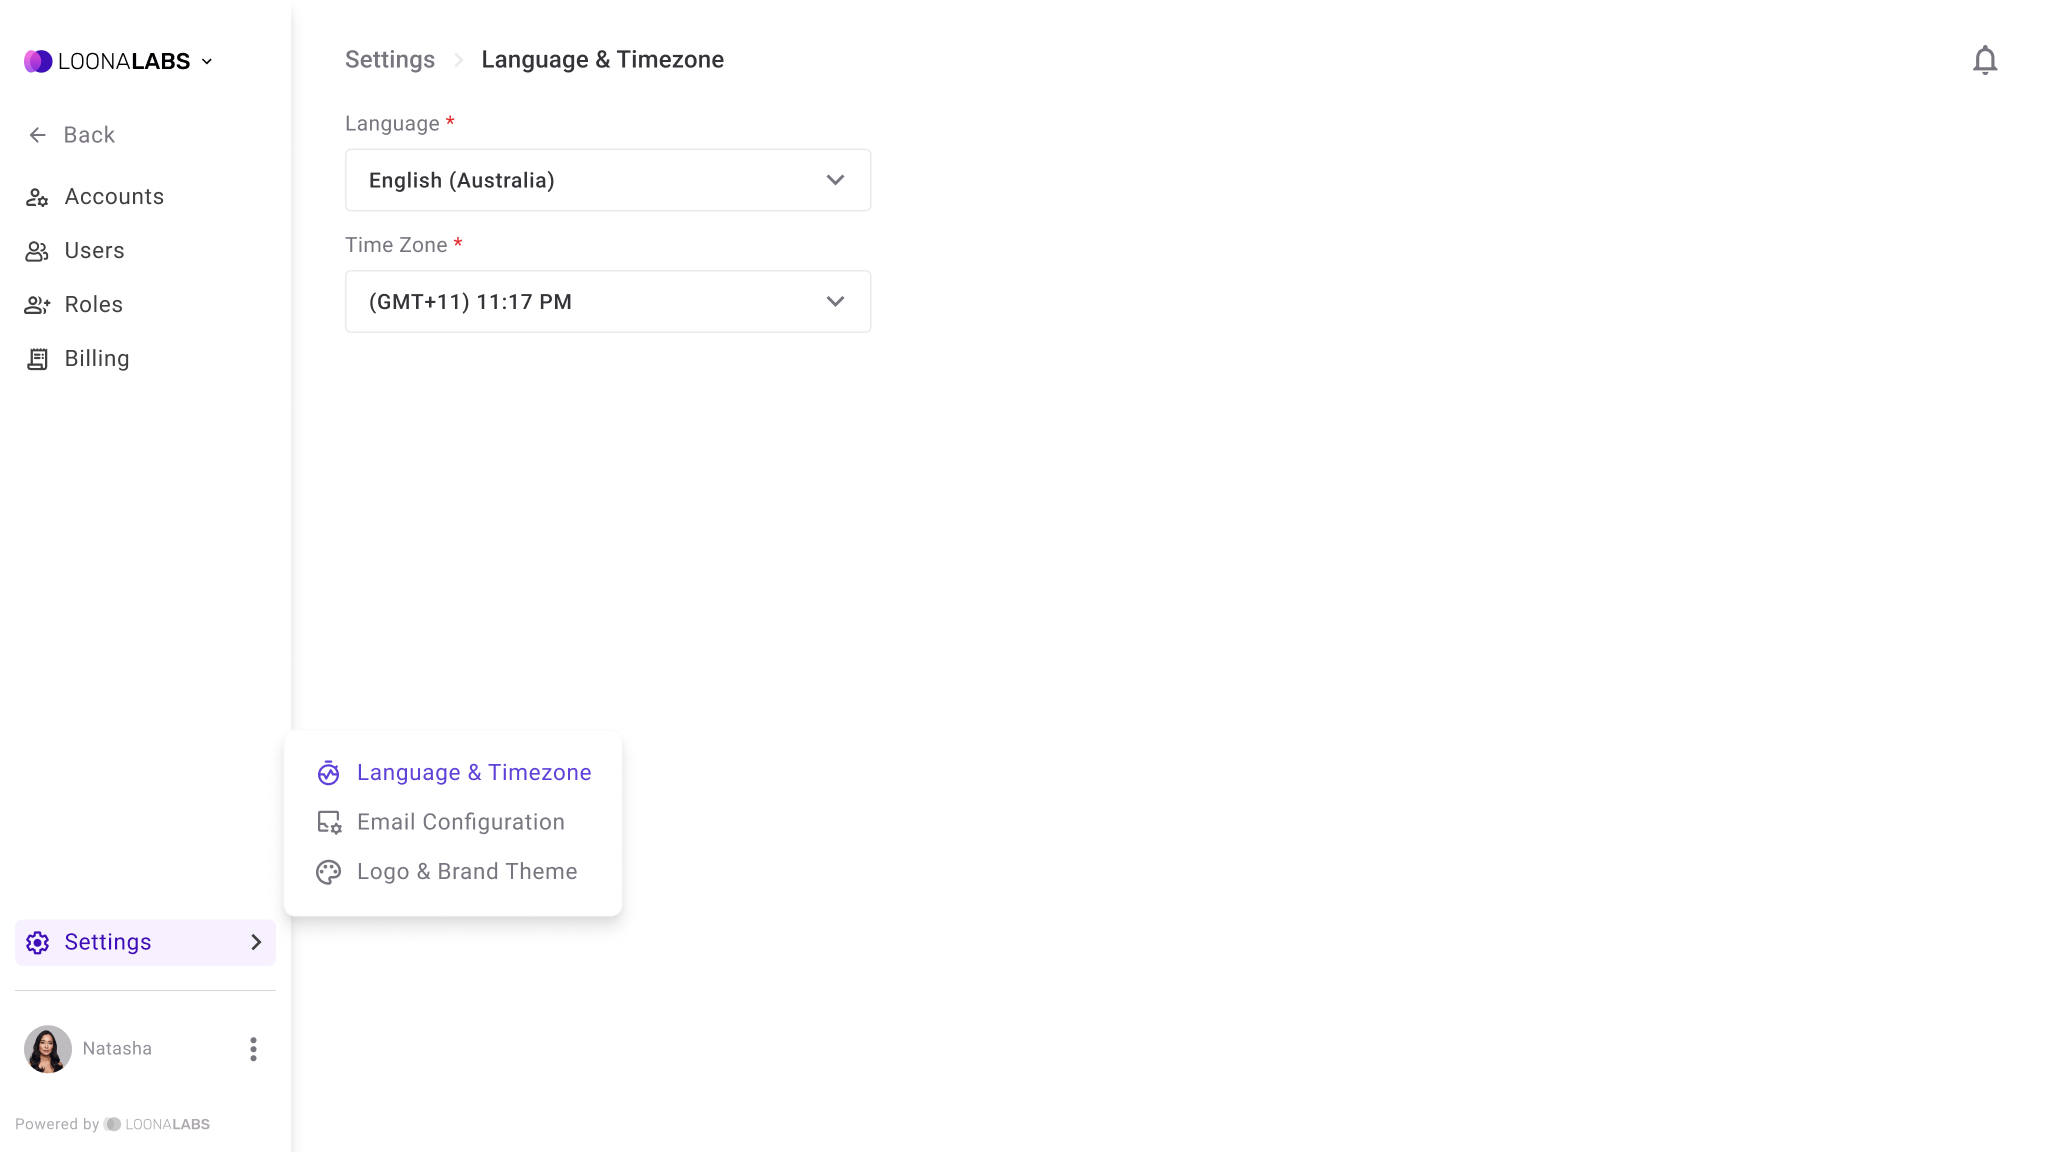Select Email Configuration menu option
This screenshot has height=1152, width=2049.
(x=460, y=821)
